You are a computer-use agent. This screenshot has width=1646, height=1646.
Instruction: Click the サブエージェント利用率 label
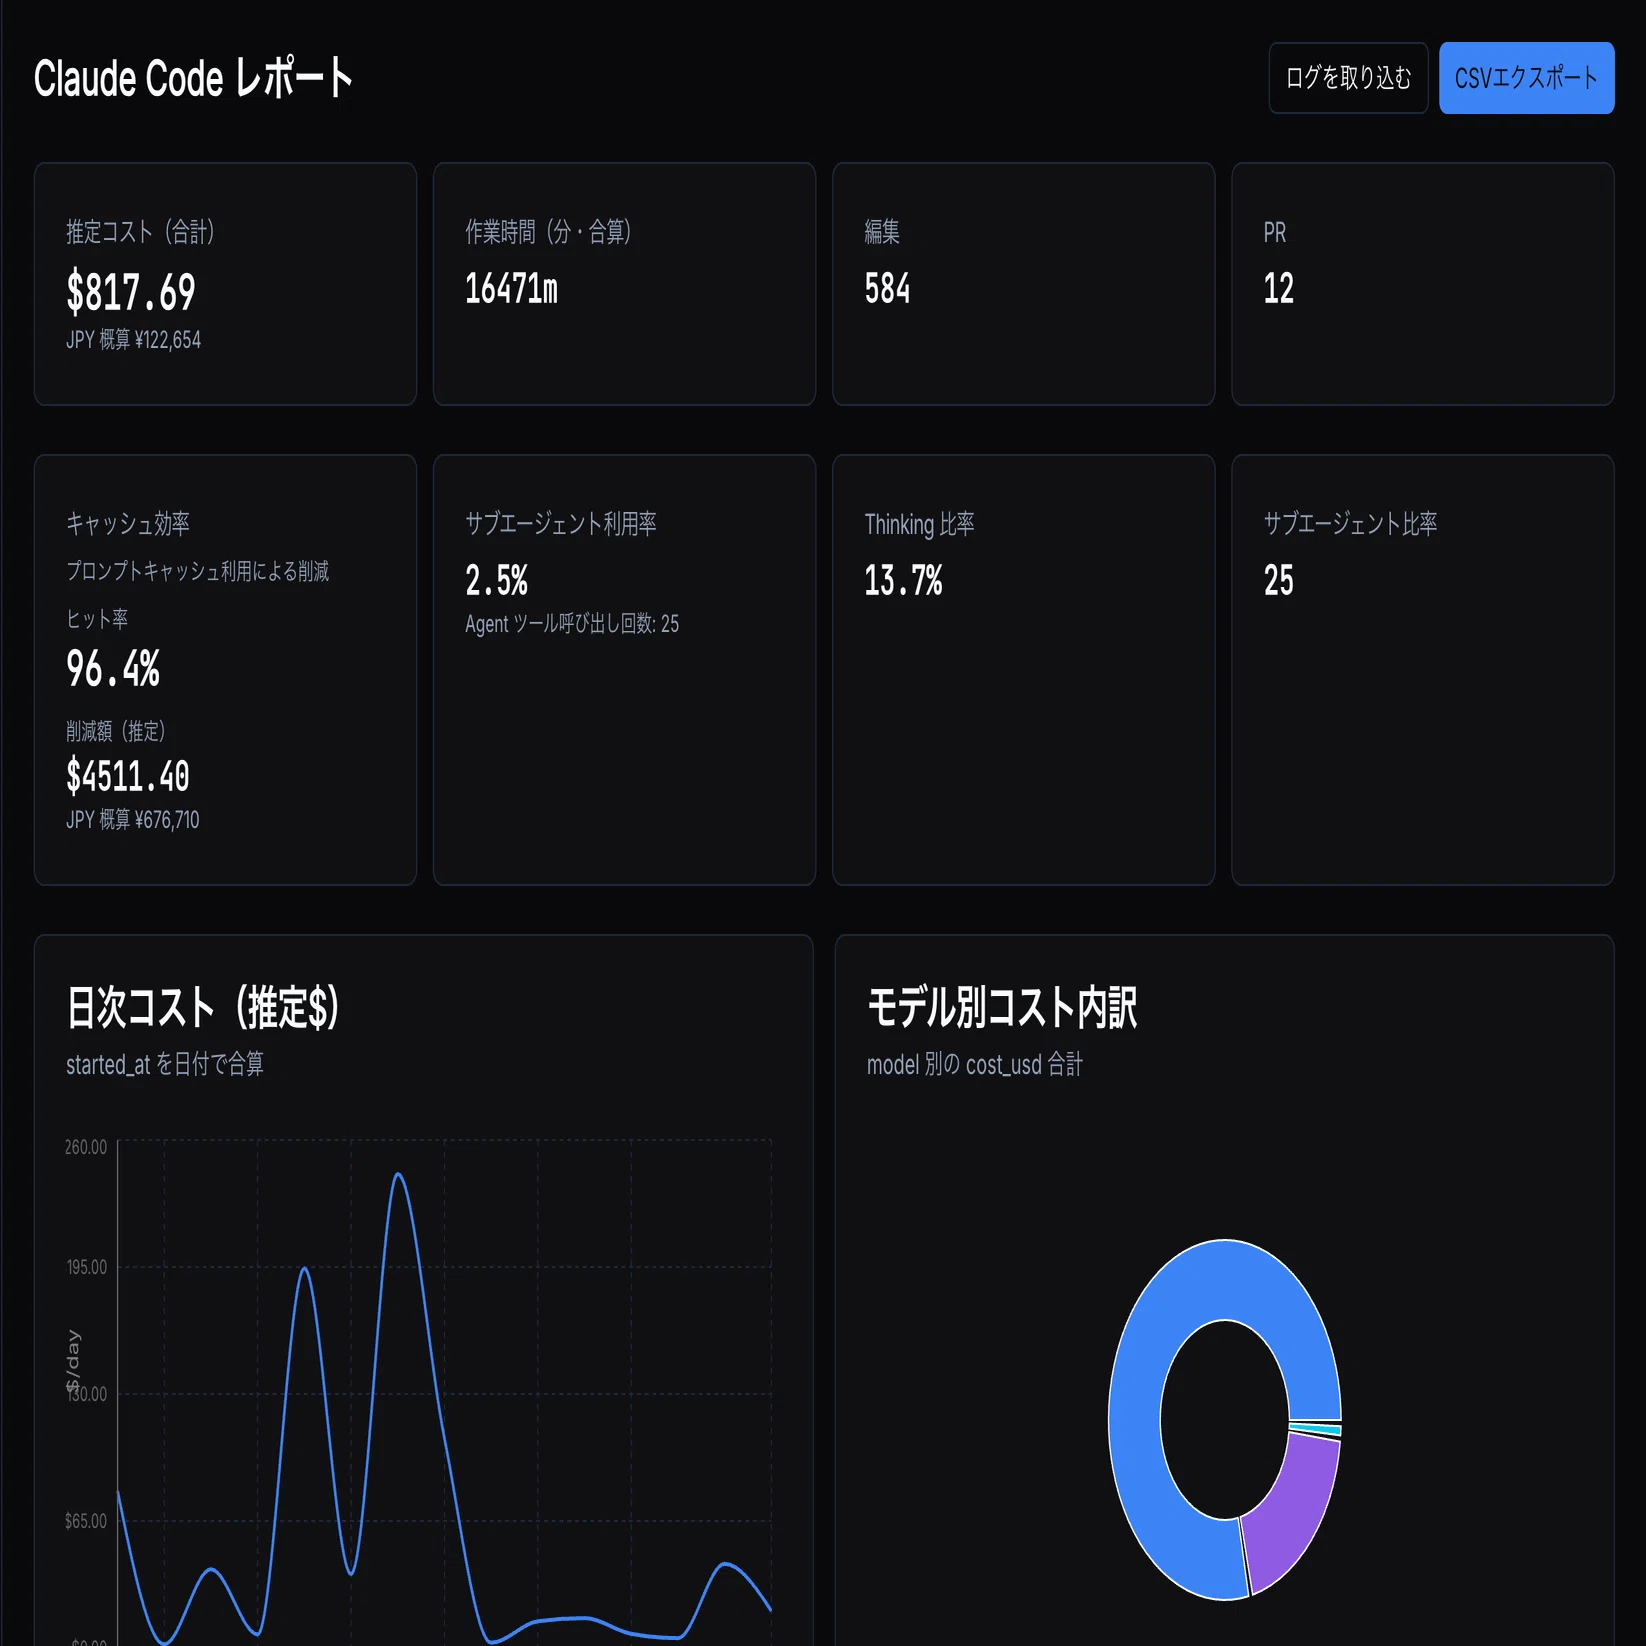[x=561, y=523]
